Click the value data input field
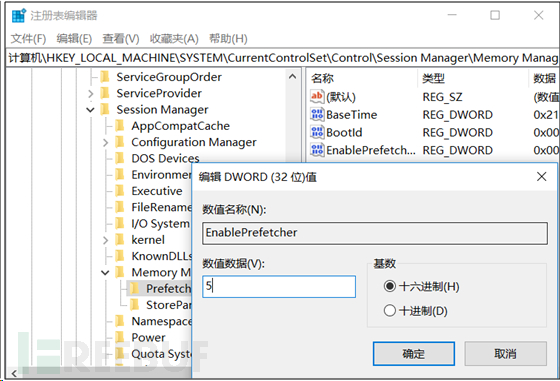 [279, 286]
